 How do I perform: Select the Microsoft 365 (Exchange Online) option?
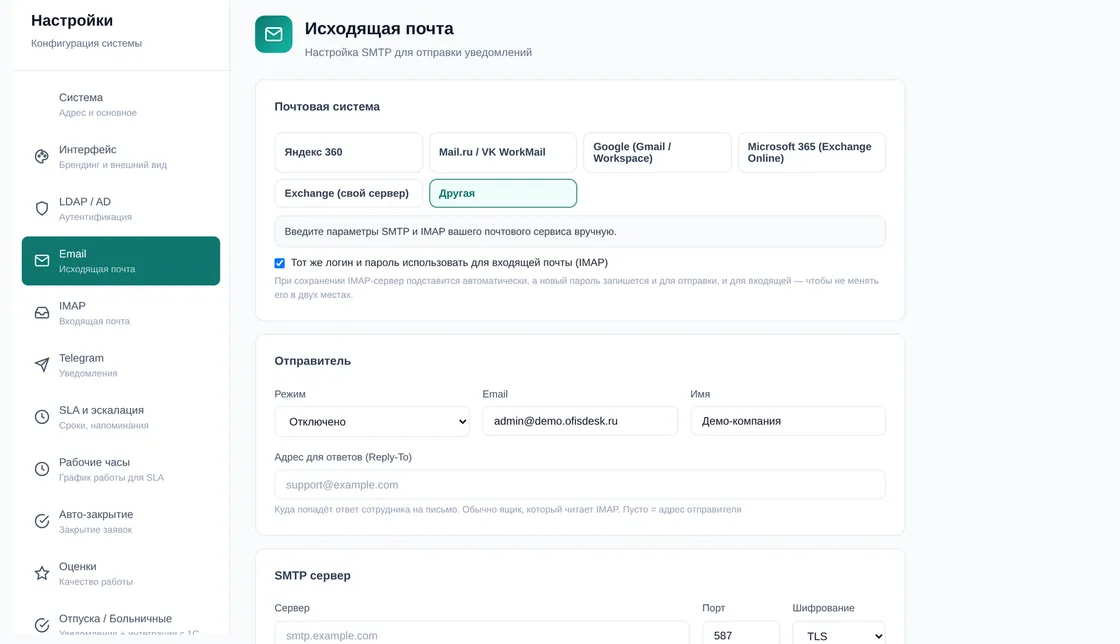811,152
